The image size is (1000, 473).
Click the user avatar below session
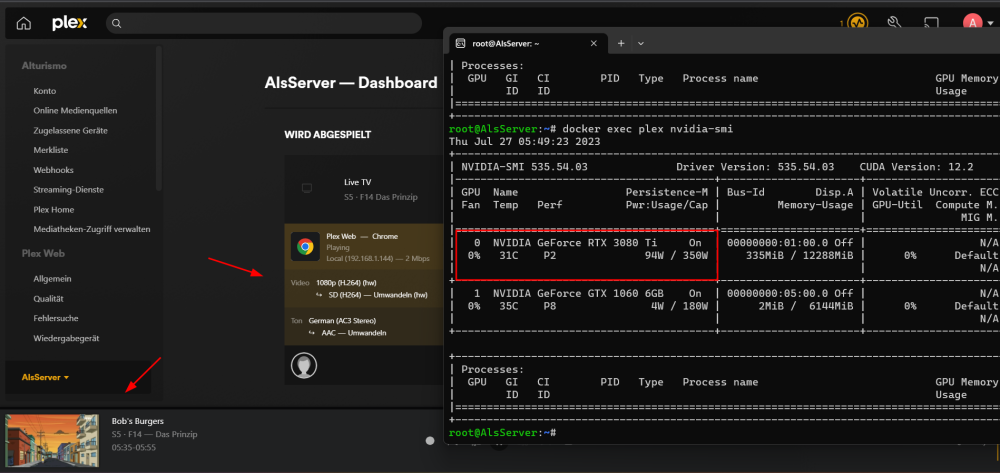click(x=304, y=365)
